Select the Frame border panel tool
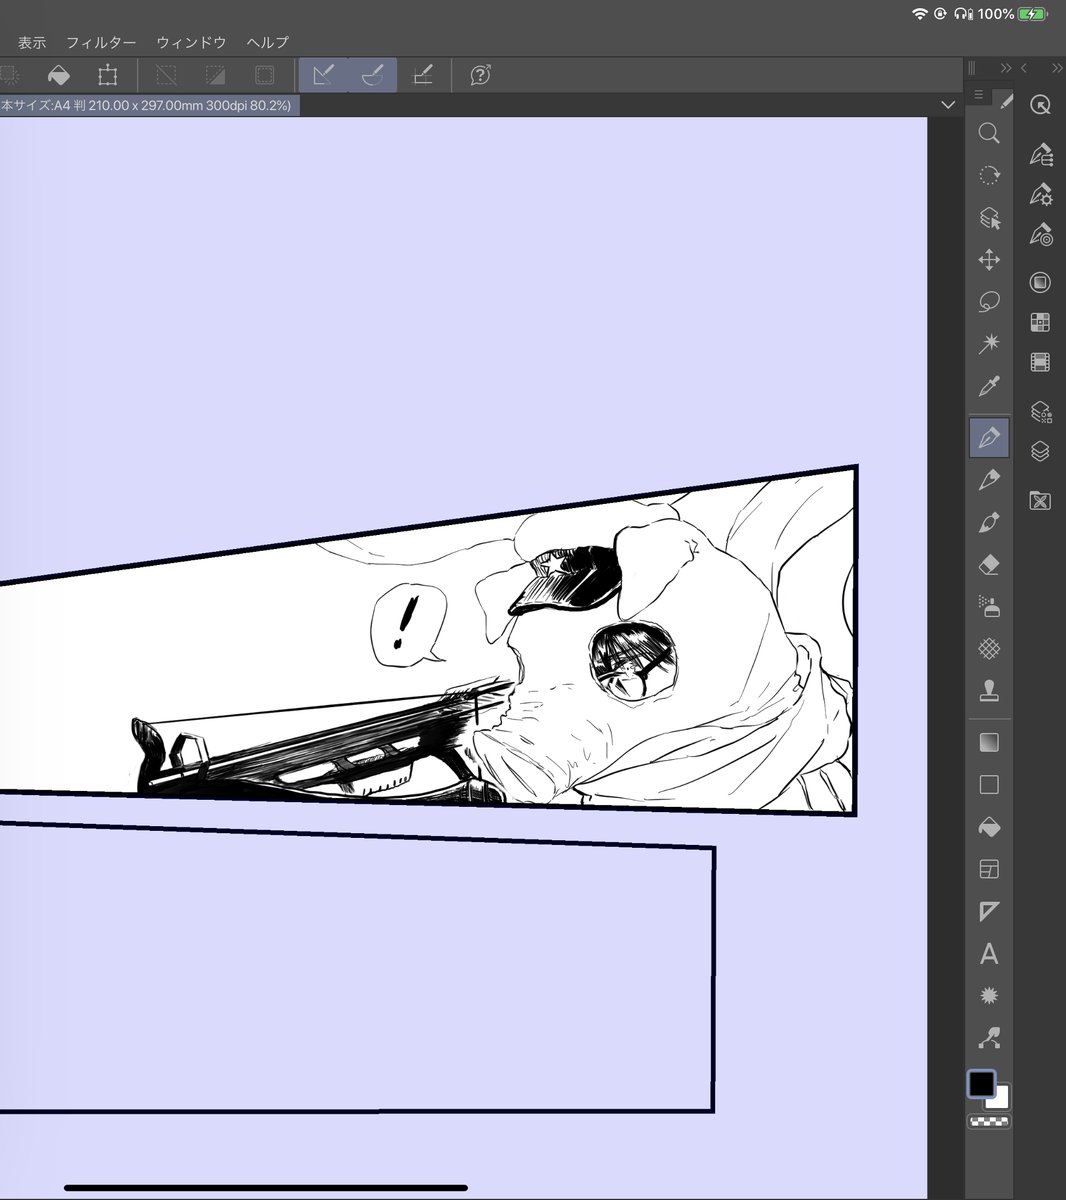Screen dimensions: 1066x1200 (989, 869)
